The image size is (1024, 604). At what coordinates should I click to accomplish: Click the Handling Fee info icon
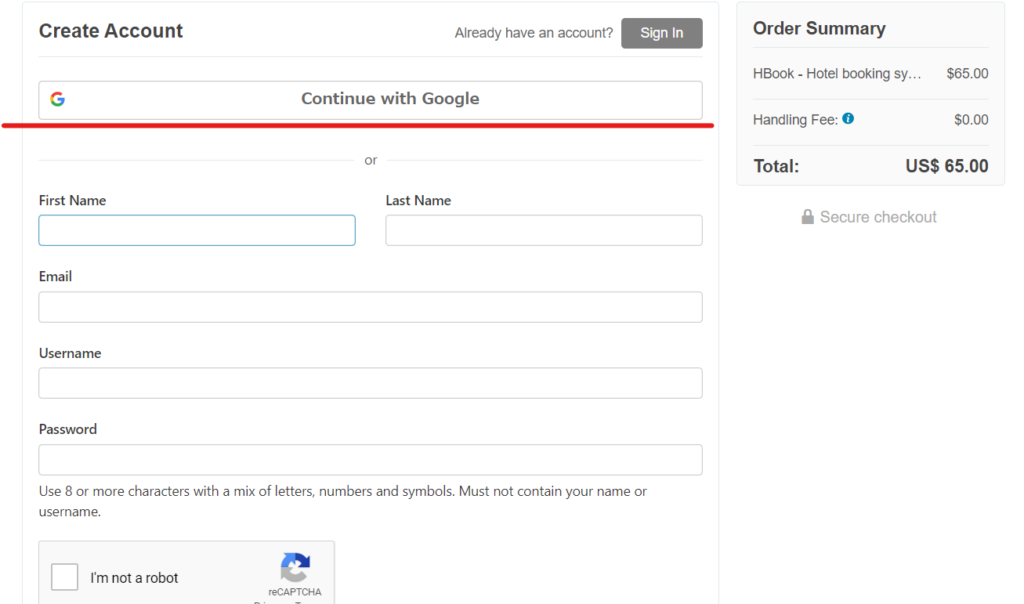(848, 119)
